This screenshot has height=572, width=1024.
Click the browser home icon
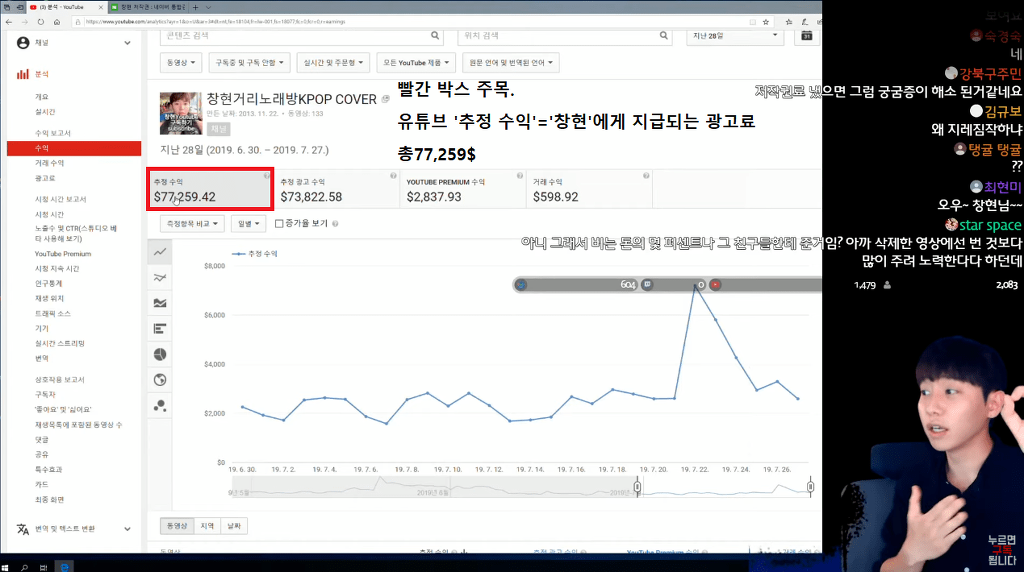(x=59, y=20)
